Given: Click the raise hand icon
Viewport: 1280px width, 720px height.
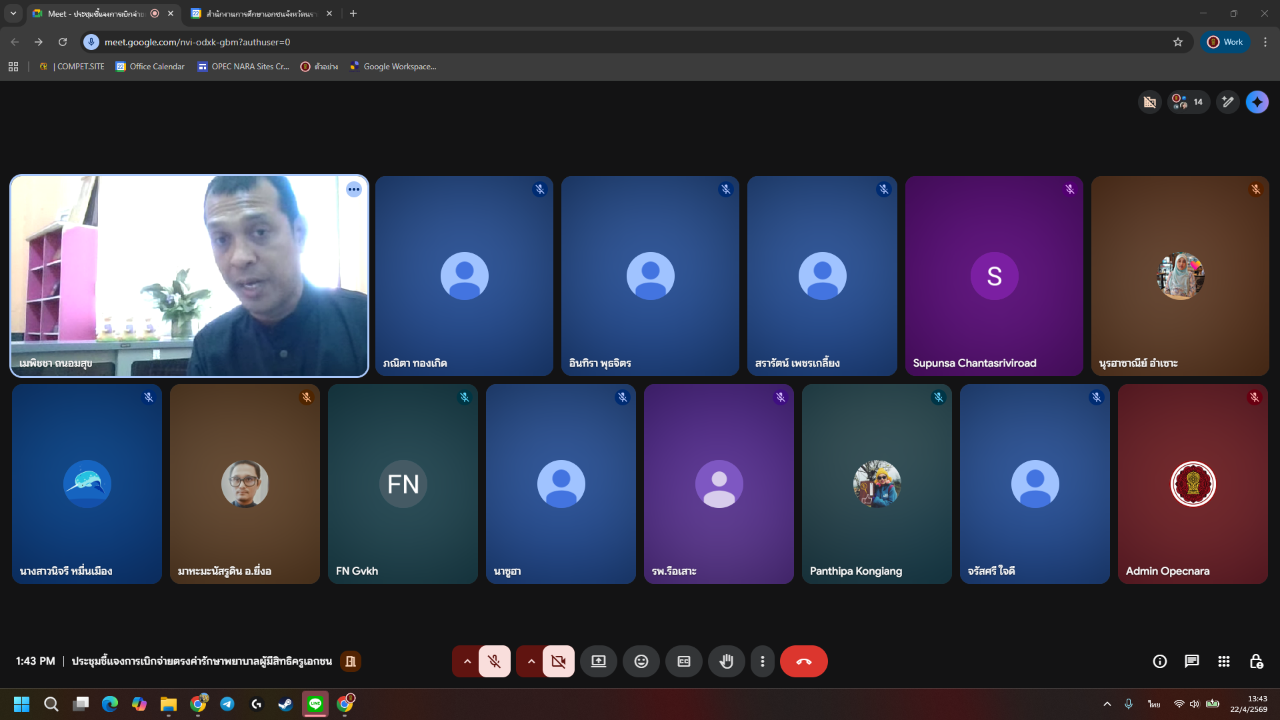Looking at the screenshot, I should (x=727, y=661).
